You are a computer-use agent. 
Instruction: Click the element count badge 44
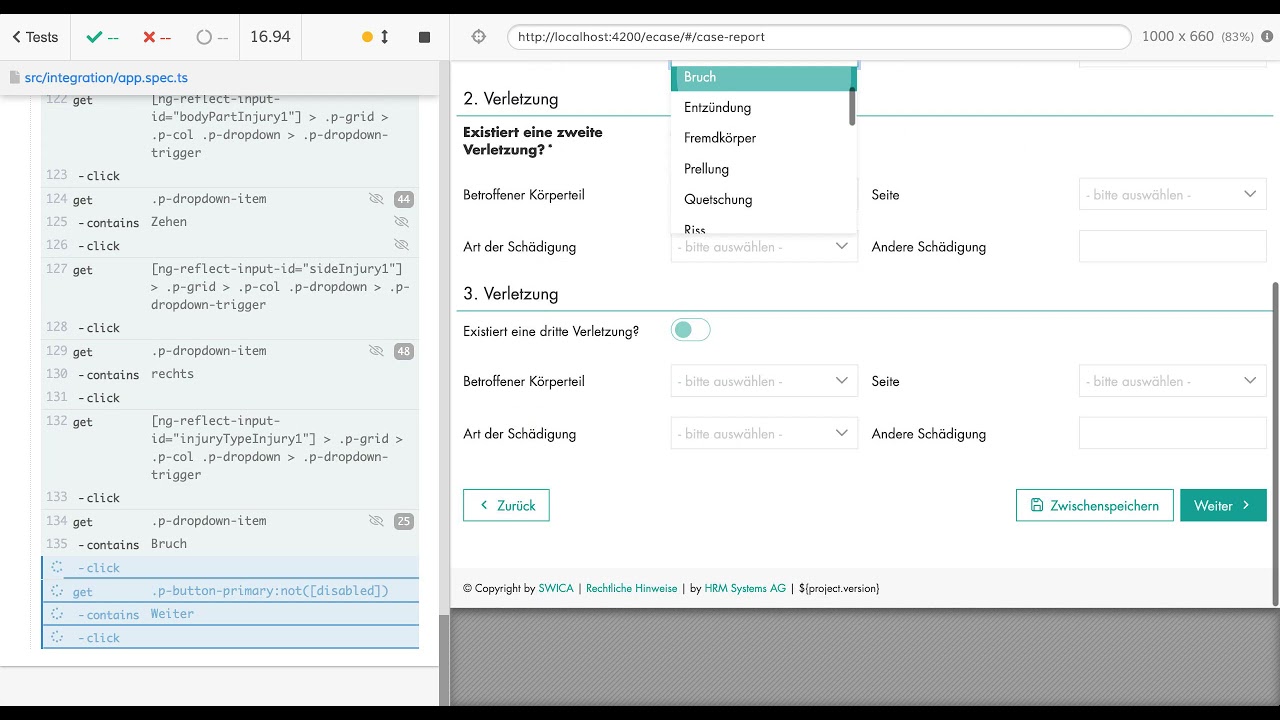coord(404,199)
